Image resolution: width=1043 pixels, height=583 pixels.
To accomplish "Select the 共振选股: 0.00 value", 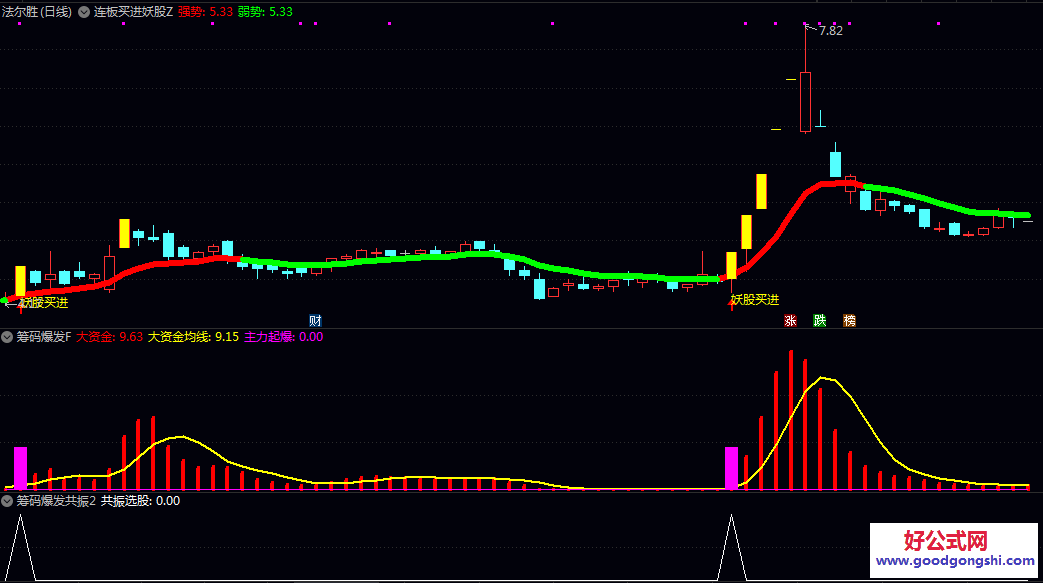I will coord(140,500).
